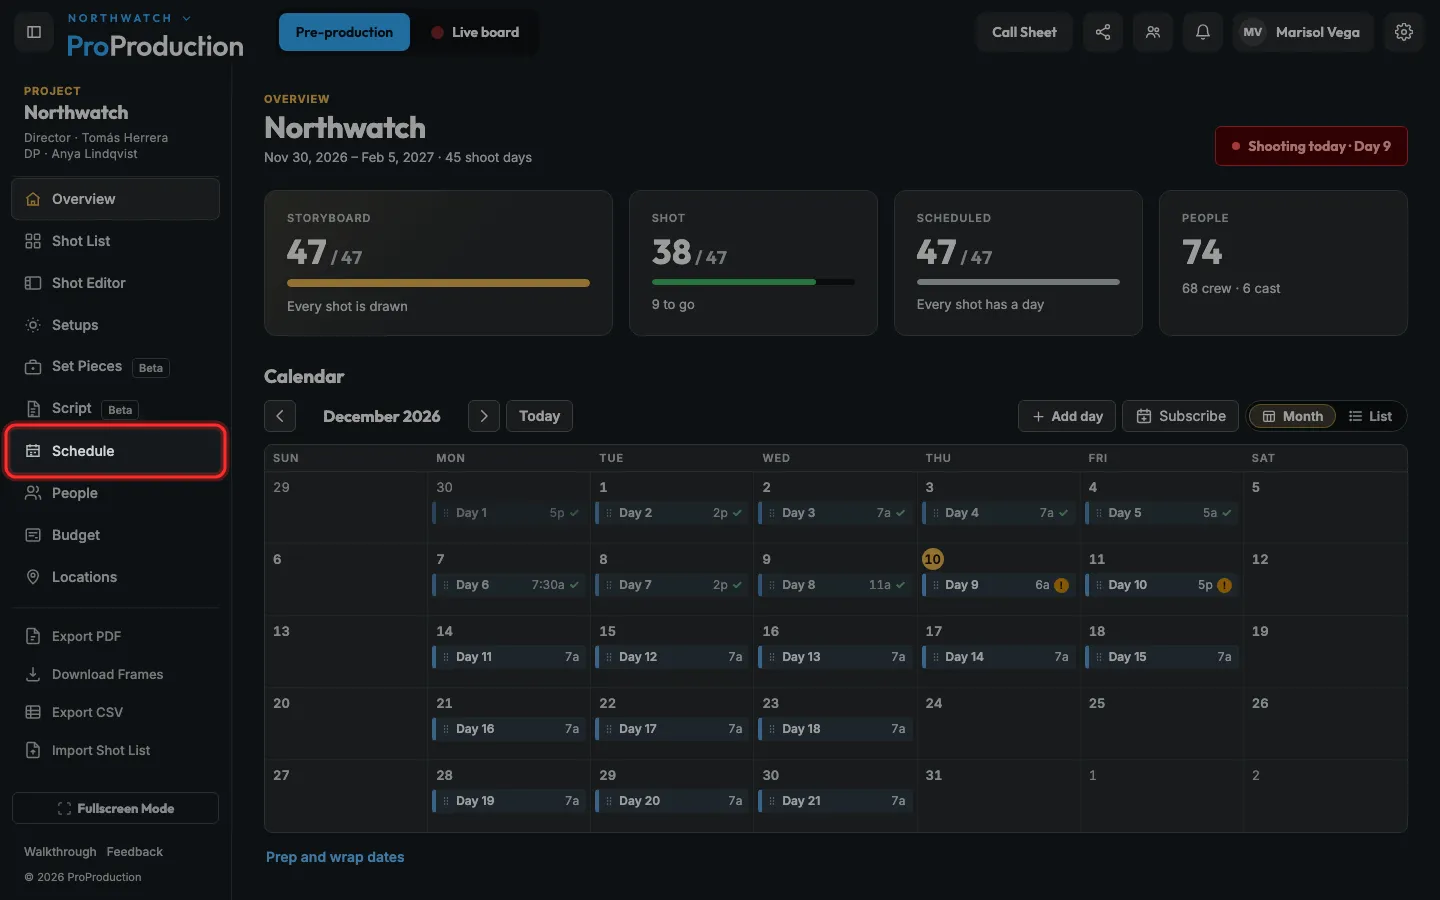Open the Call Sheet
Image resolution: width=1440 pixels, height=900 pixels.
pos(1024,32)
